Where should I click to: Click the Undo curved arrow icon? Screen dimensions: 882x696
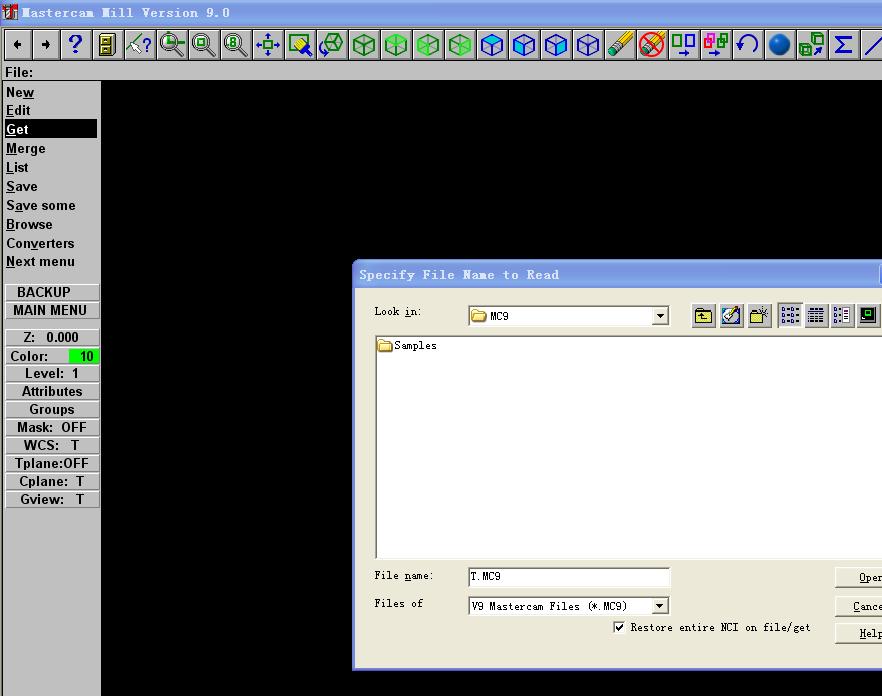(x=748, y=44)
